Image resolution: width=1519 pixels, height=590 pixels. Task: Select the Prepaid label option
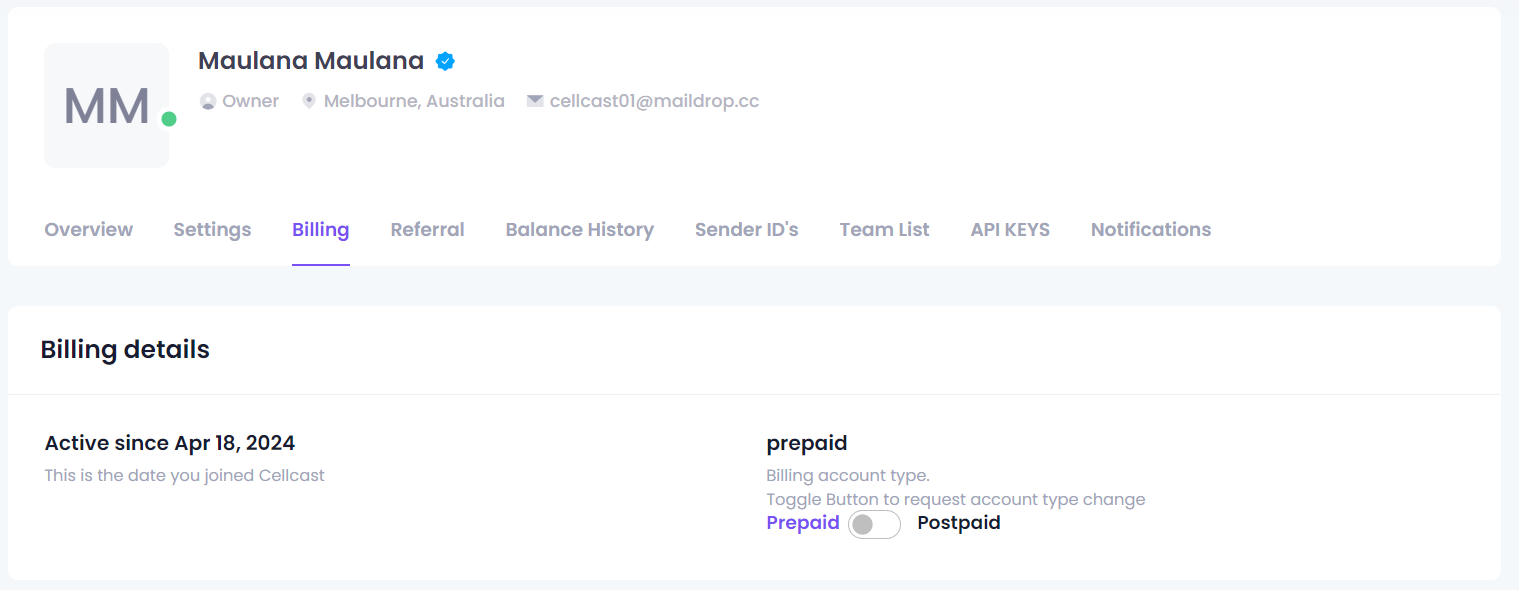[803, 523]
